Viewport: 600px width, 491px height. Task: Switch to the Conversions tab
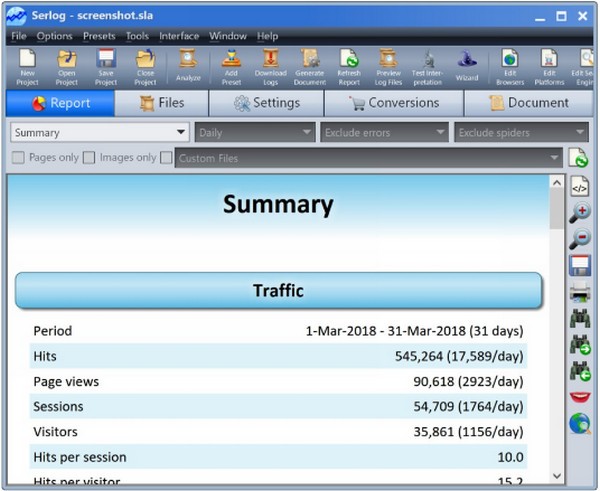click(x=395, y=103)
